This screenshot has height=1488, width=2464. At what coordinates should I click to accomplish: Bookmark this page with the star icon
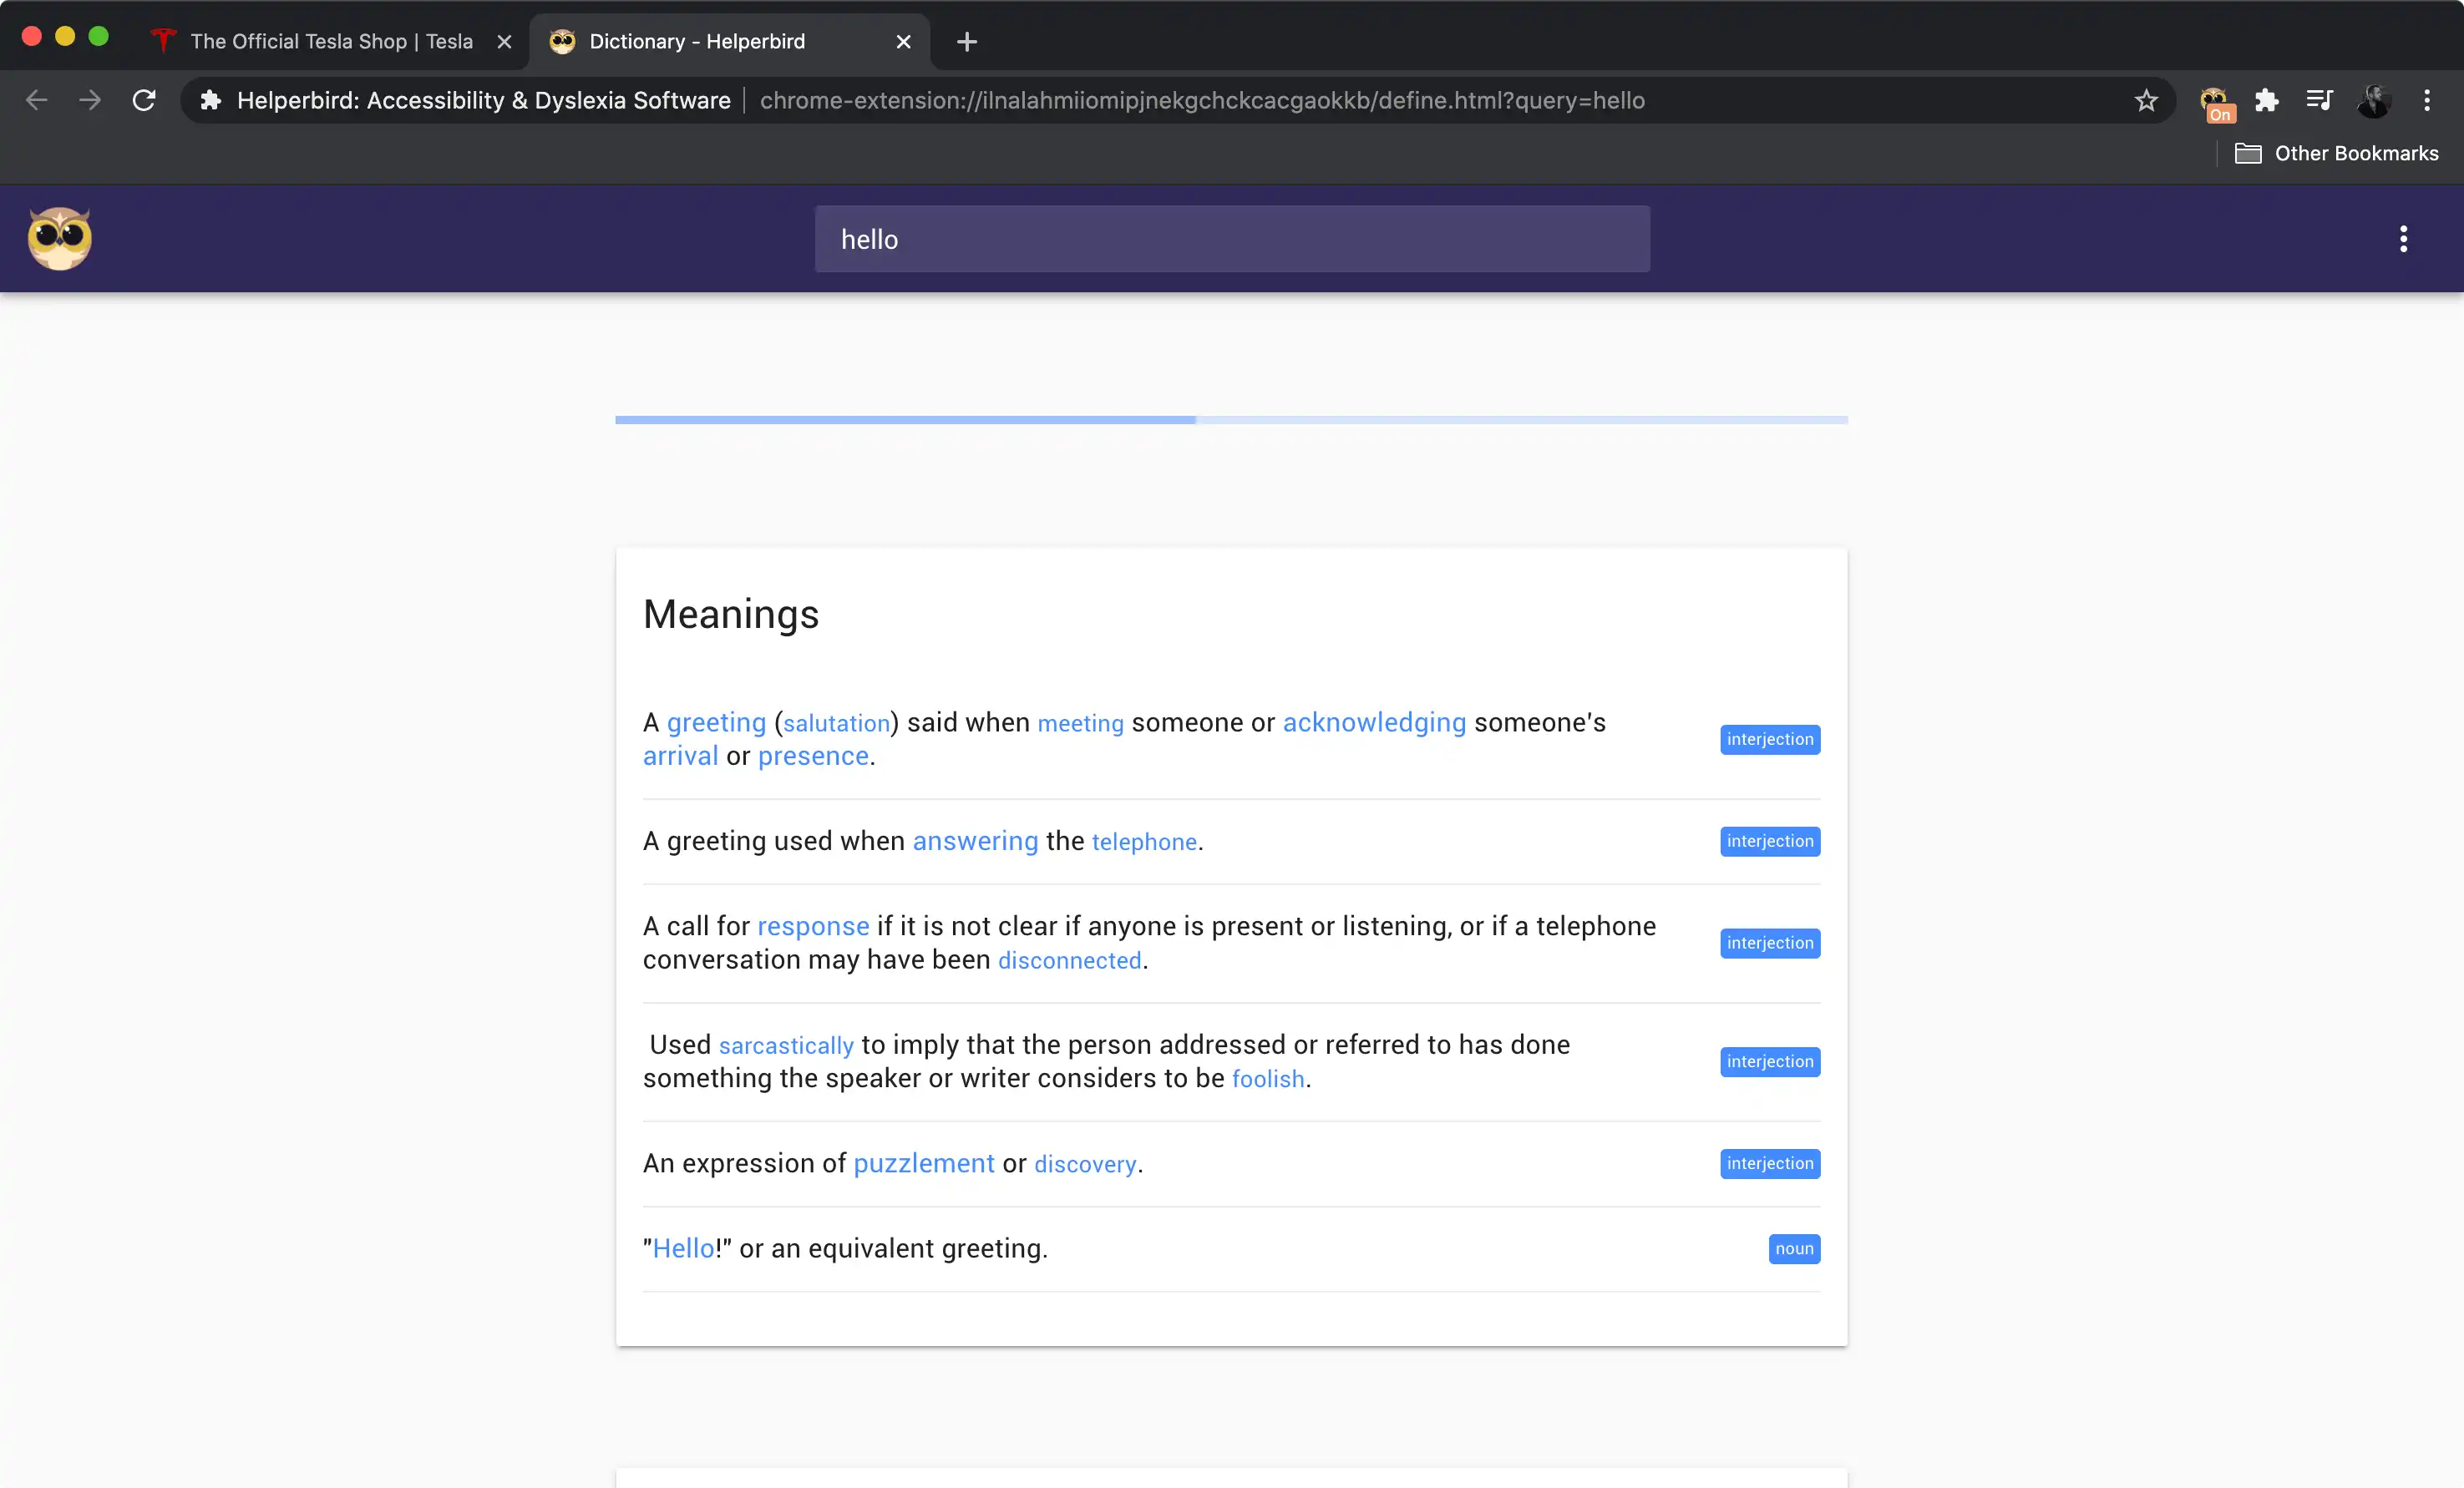point(2146,100)
